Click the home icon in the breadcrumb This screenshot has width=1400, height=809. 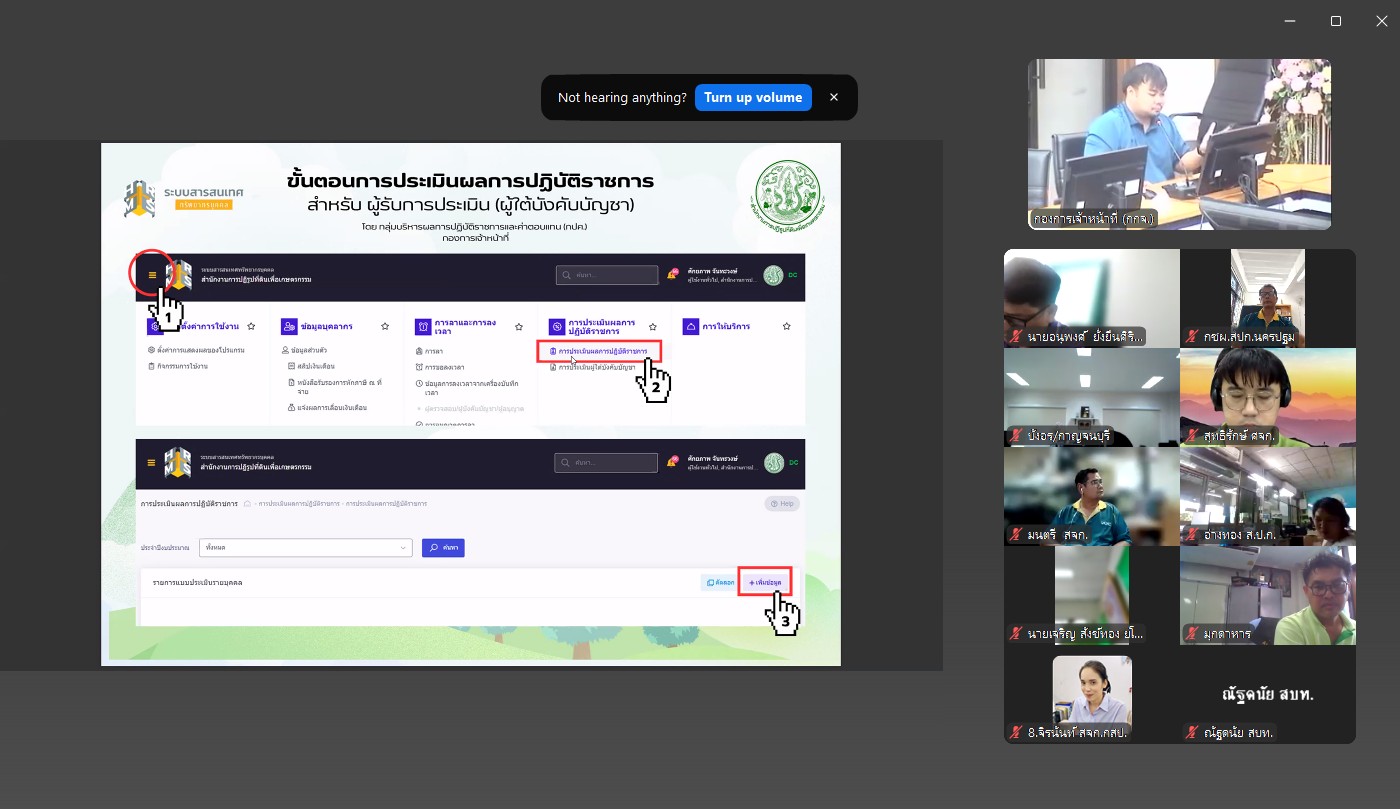click(x=247, y=503)
